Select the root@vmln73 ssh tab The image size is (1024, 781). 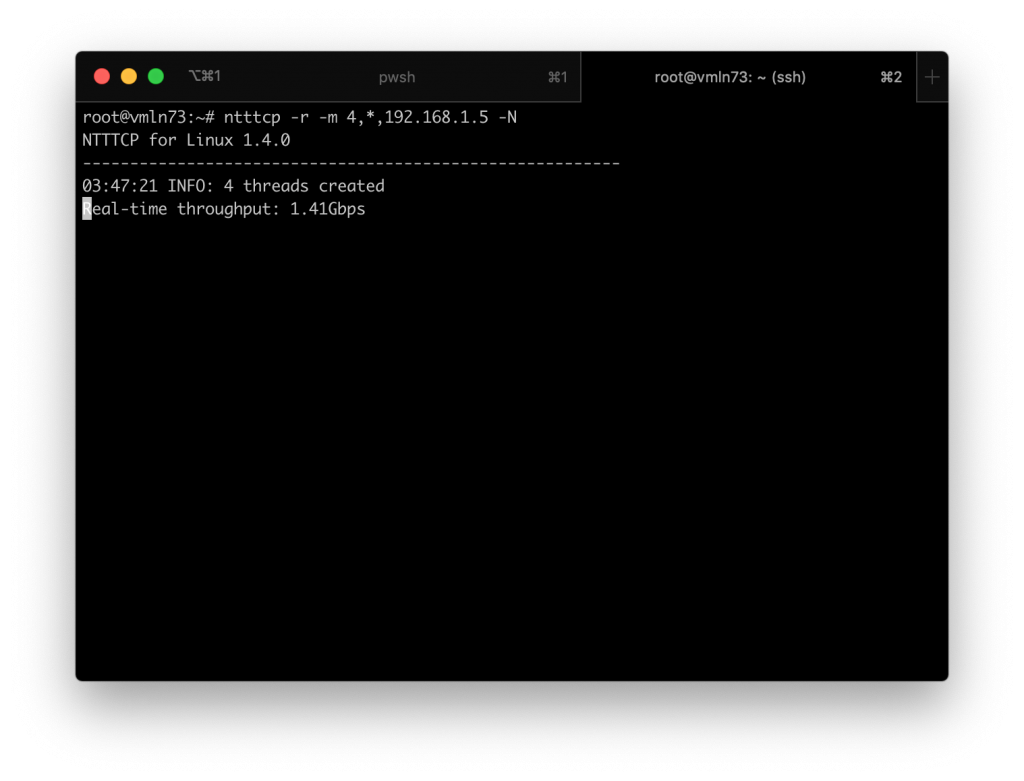(730, 77)
